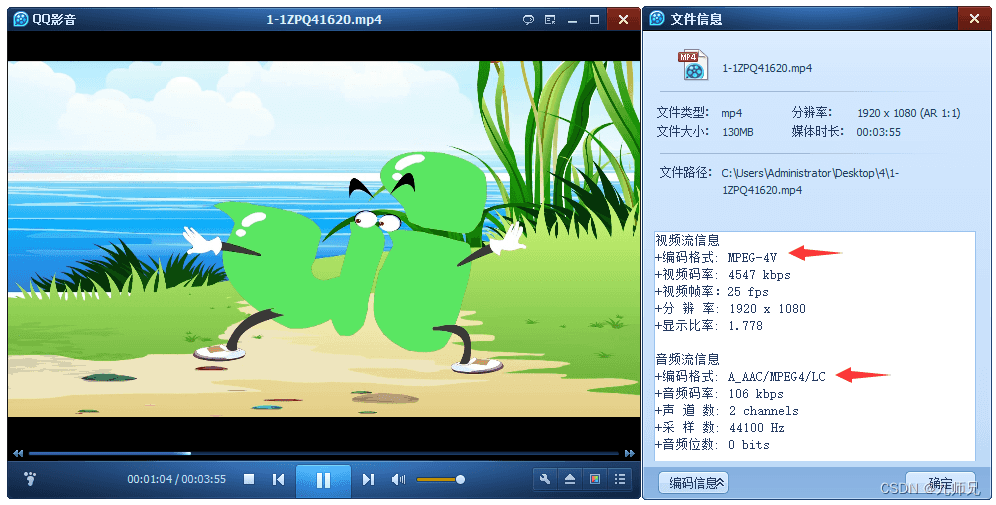The height and width of the screenshot is (505, 996).
Task: Click 确定 to confirm file info
Action: click(939, 483)
